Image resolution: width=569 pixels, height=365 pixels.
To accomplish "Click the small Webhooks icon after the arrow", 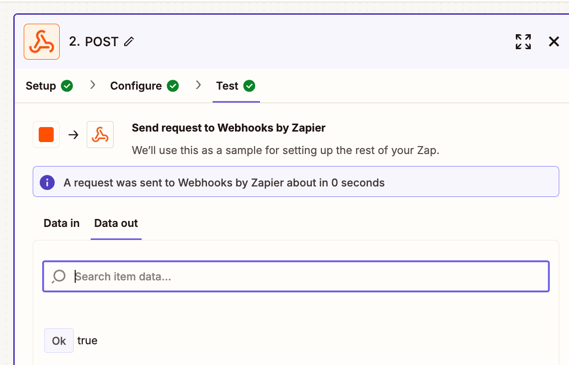I will (100, 135).
